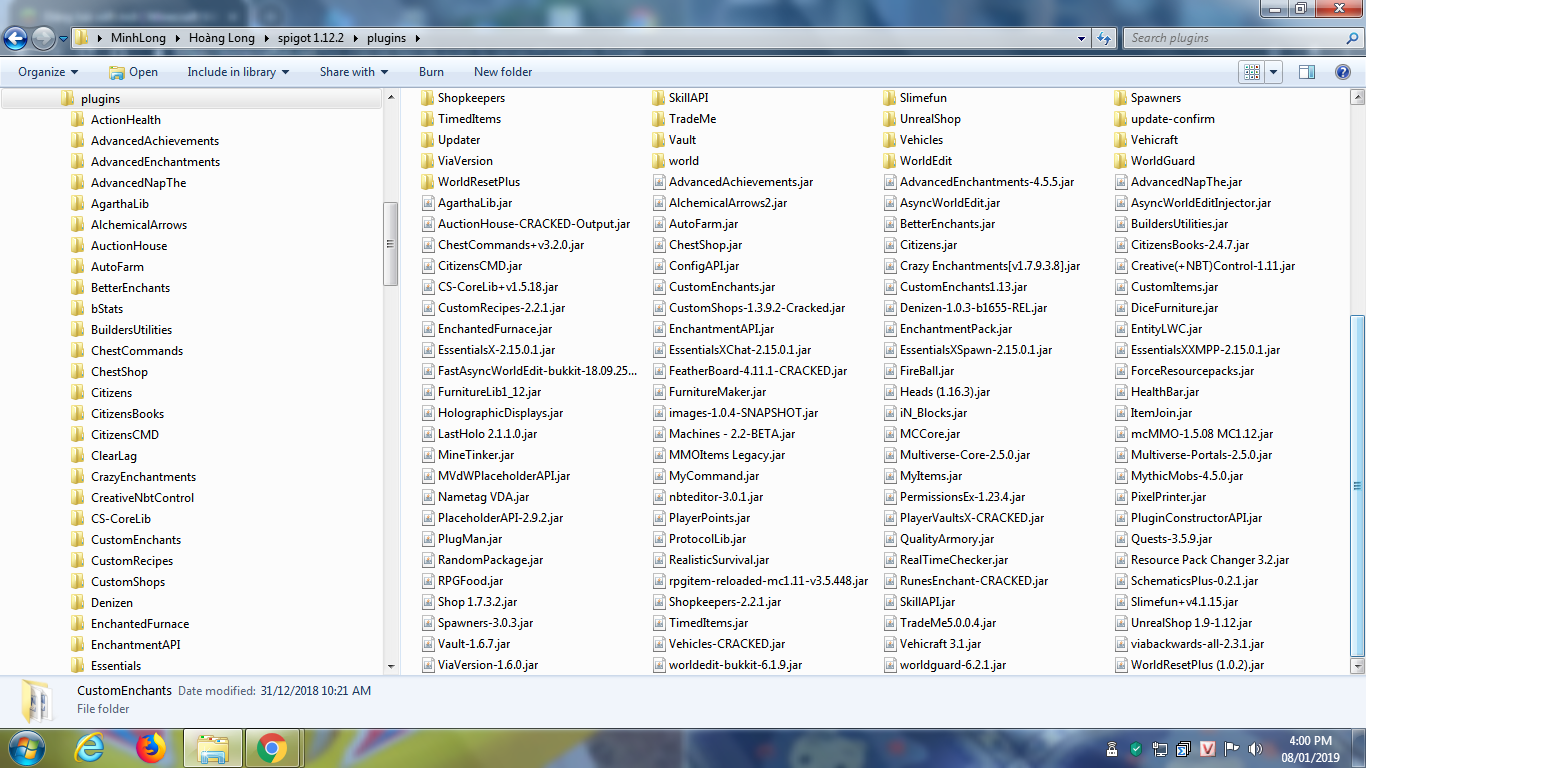The height and width of the screenshot is (772, 1542).
Task: Click inside the Search plugins box
Action: click(x=1234, y=38)
